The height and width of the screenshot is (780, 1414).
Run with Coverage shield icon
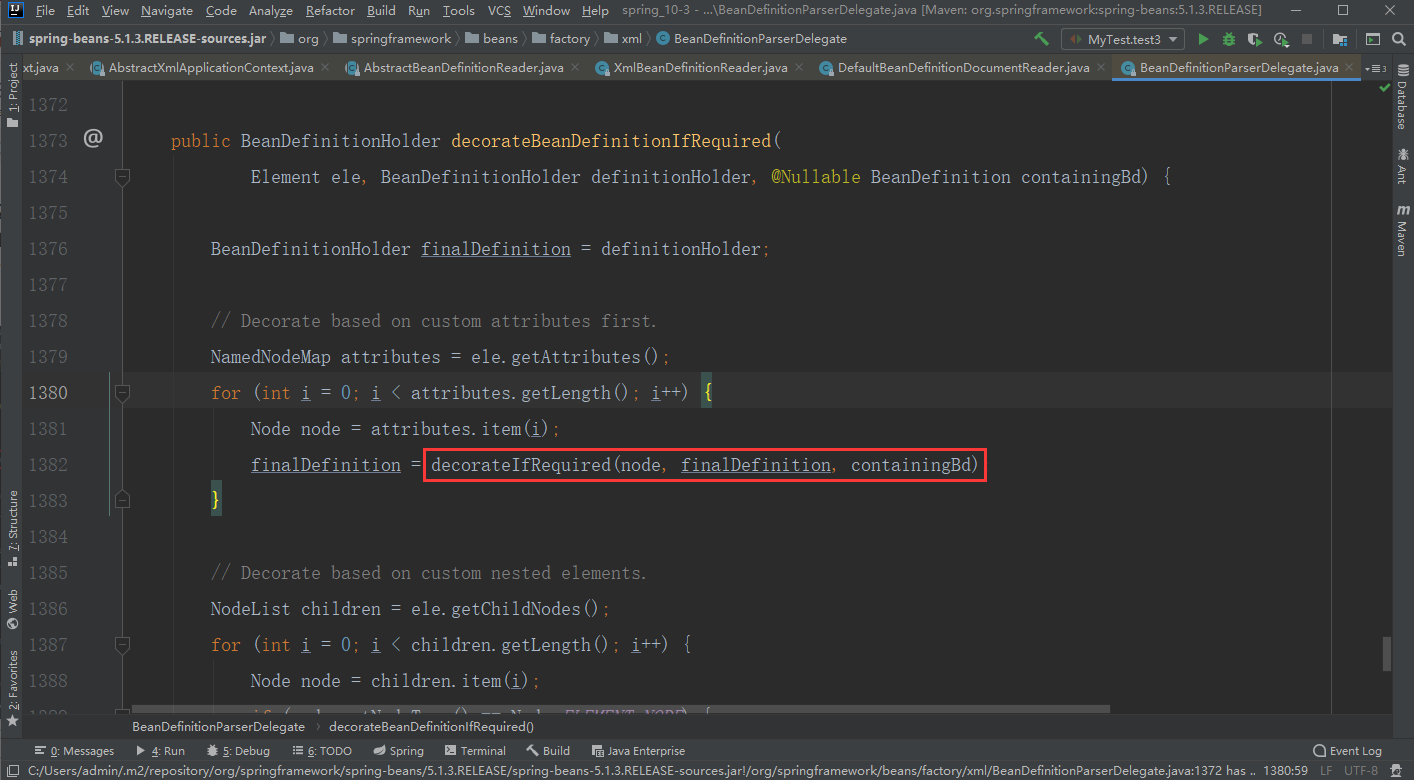click(1255, 39)
